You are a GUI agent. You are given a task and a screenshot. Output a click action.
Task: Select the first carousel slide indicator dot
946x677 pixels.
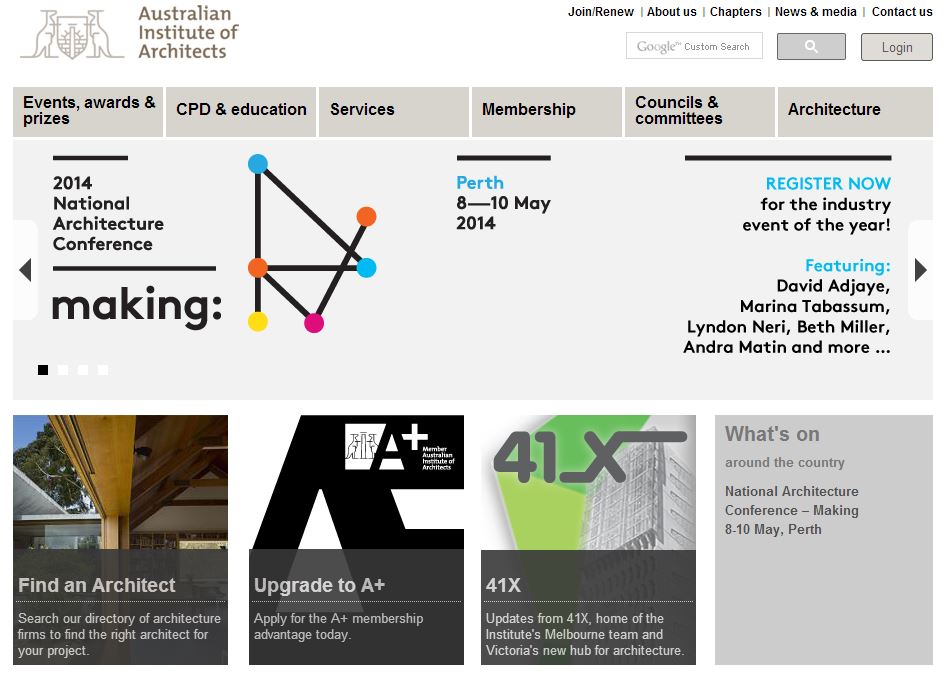pos(43,370)
